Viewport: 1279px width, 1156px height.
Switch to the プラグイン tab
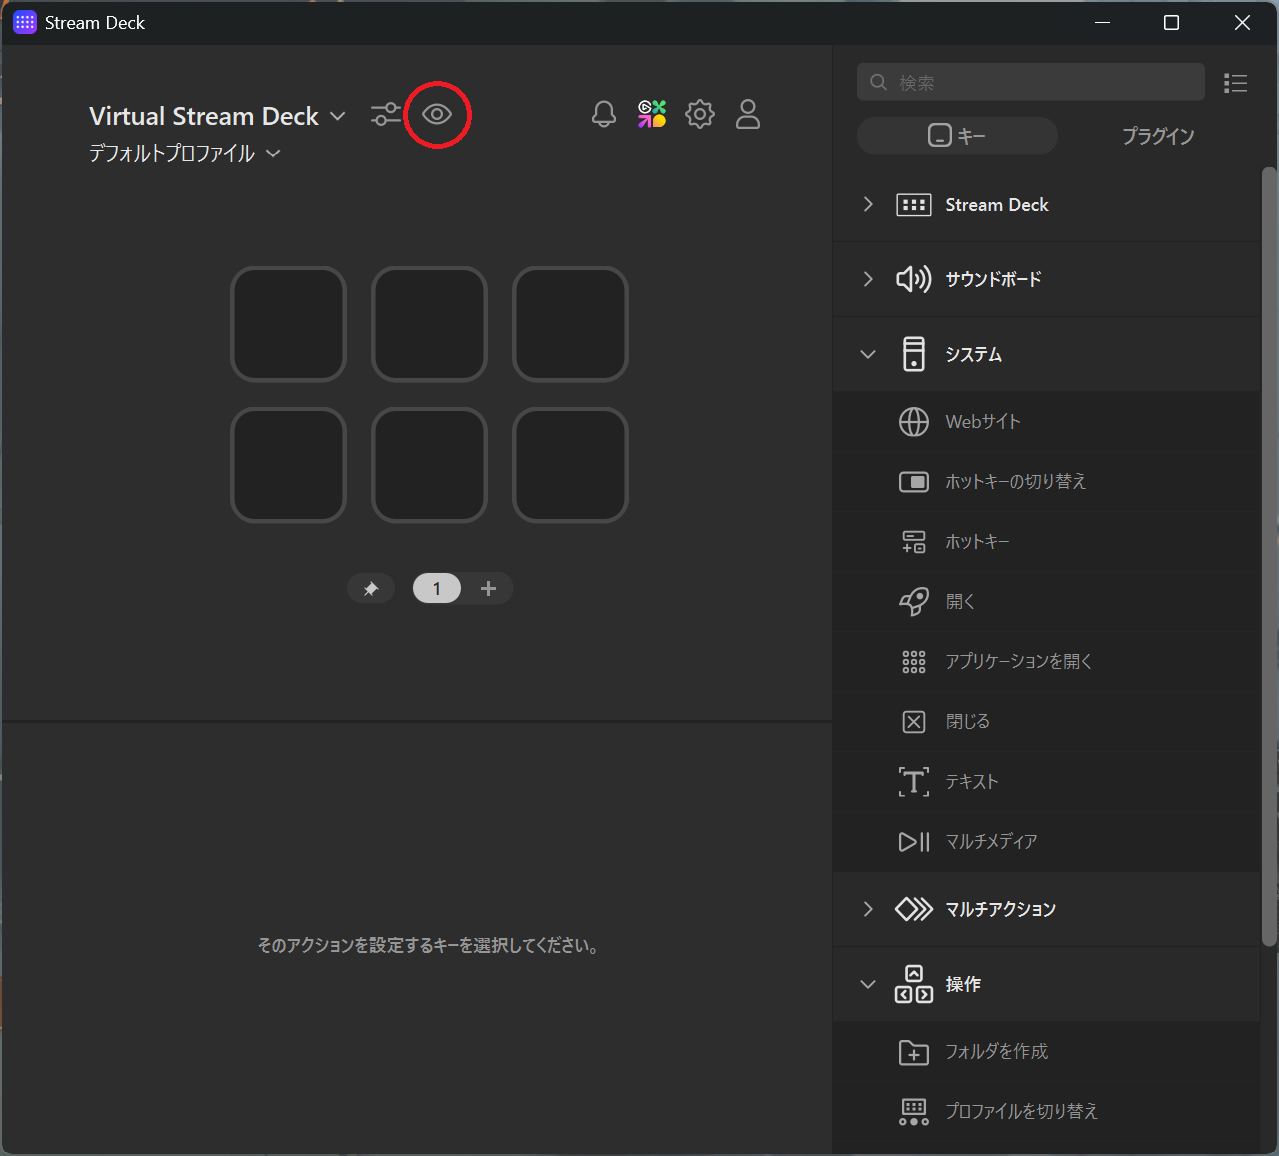1158,136
